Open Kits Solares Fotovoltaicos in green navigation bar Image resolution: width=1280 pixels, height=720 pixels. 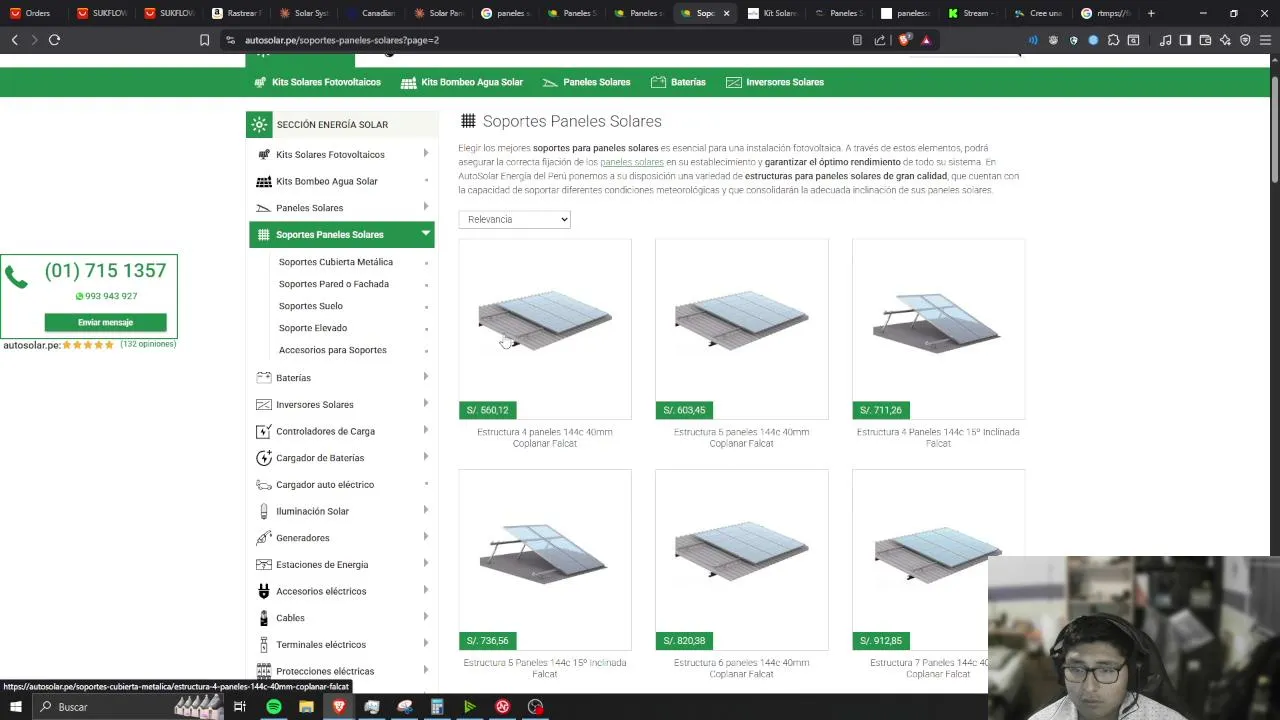pos(317,82)
